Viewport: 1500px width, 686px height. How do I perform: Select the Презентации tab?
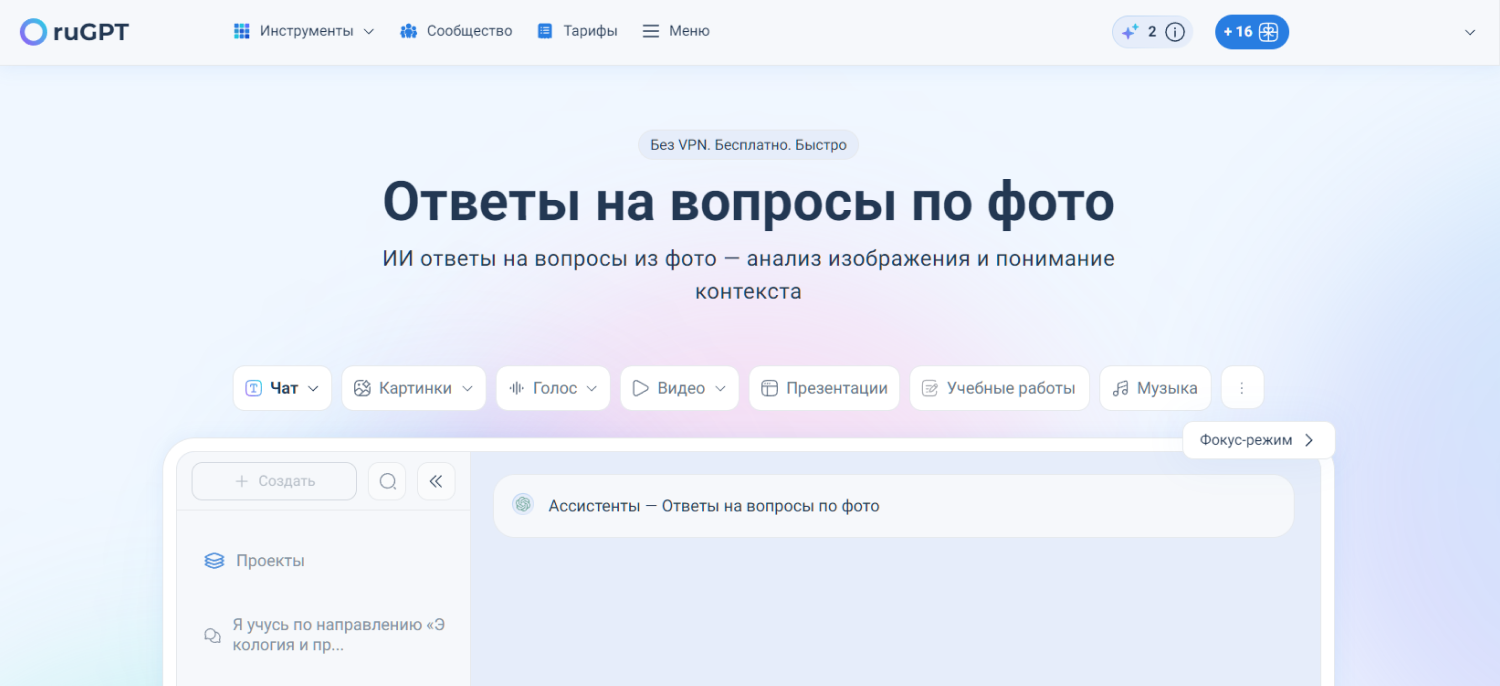click(x=824, y=388)
